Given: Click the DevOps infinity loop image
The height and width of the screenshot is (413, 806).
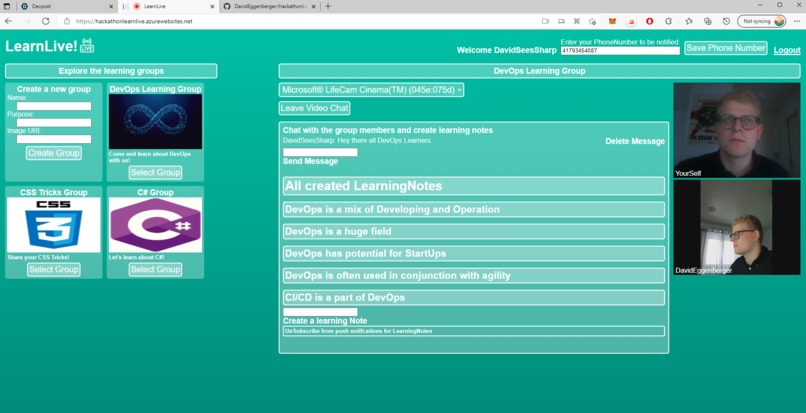Looking at the screenshot, I should click(155, 121).
